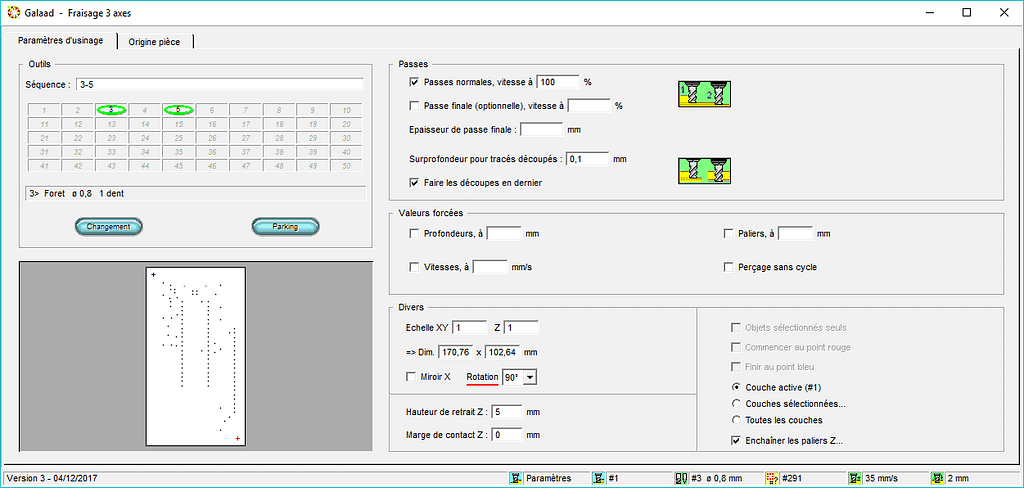Enable forced Paliers checkbox
Screen dimensions: 1024x488
[x=729, y=233]
